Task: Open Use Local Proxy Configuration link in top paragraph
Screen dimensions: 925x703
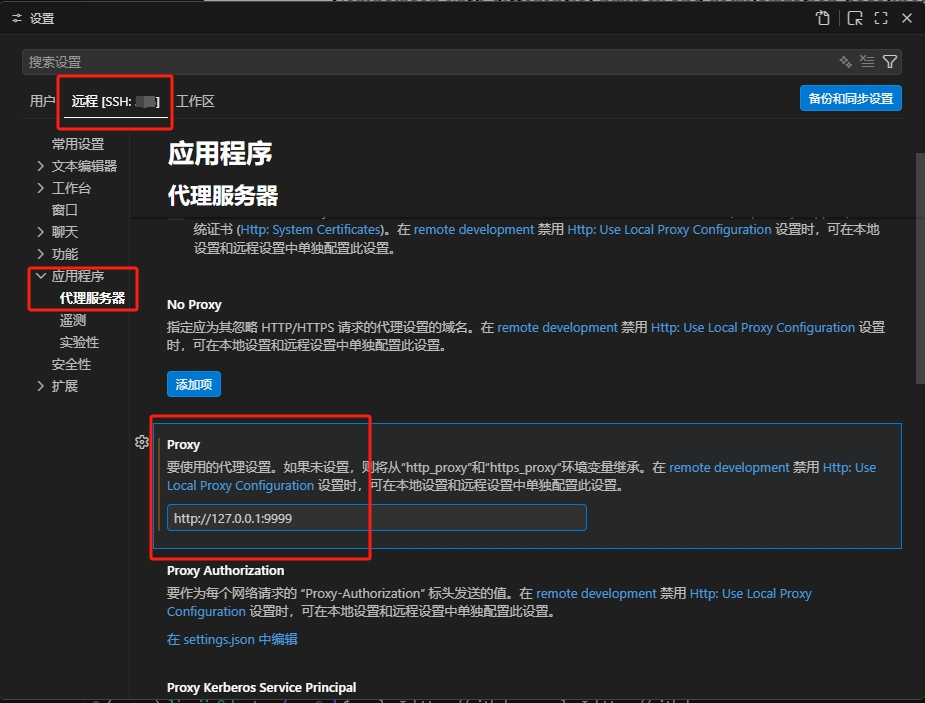Action: click(669, 229)
